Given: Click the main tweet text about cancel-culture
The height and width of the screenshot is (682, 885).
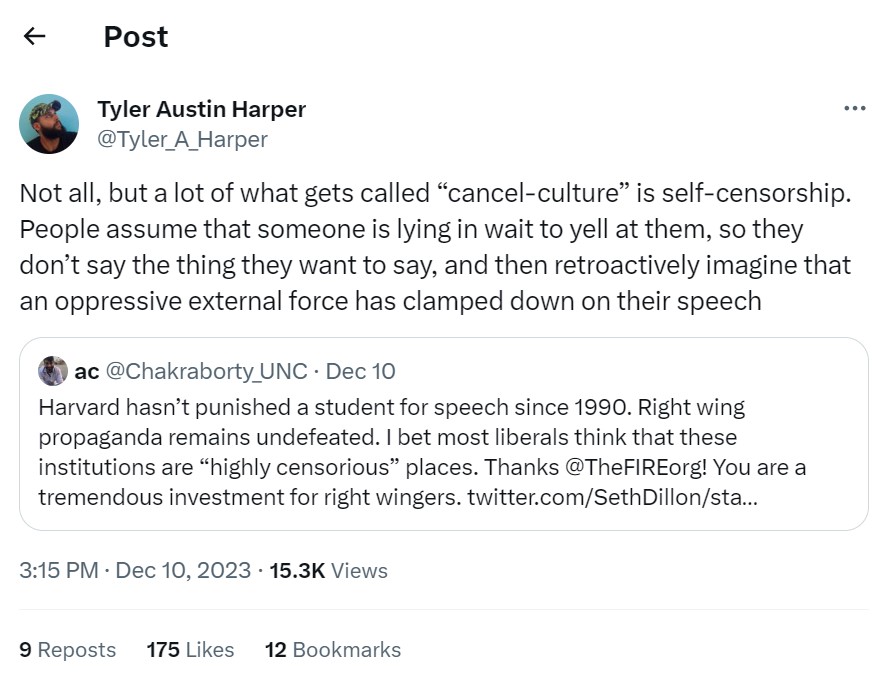Looking at the screenshot, I should point(435,247).
